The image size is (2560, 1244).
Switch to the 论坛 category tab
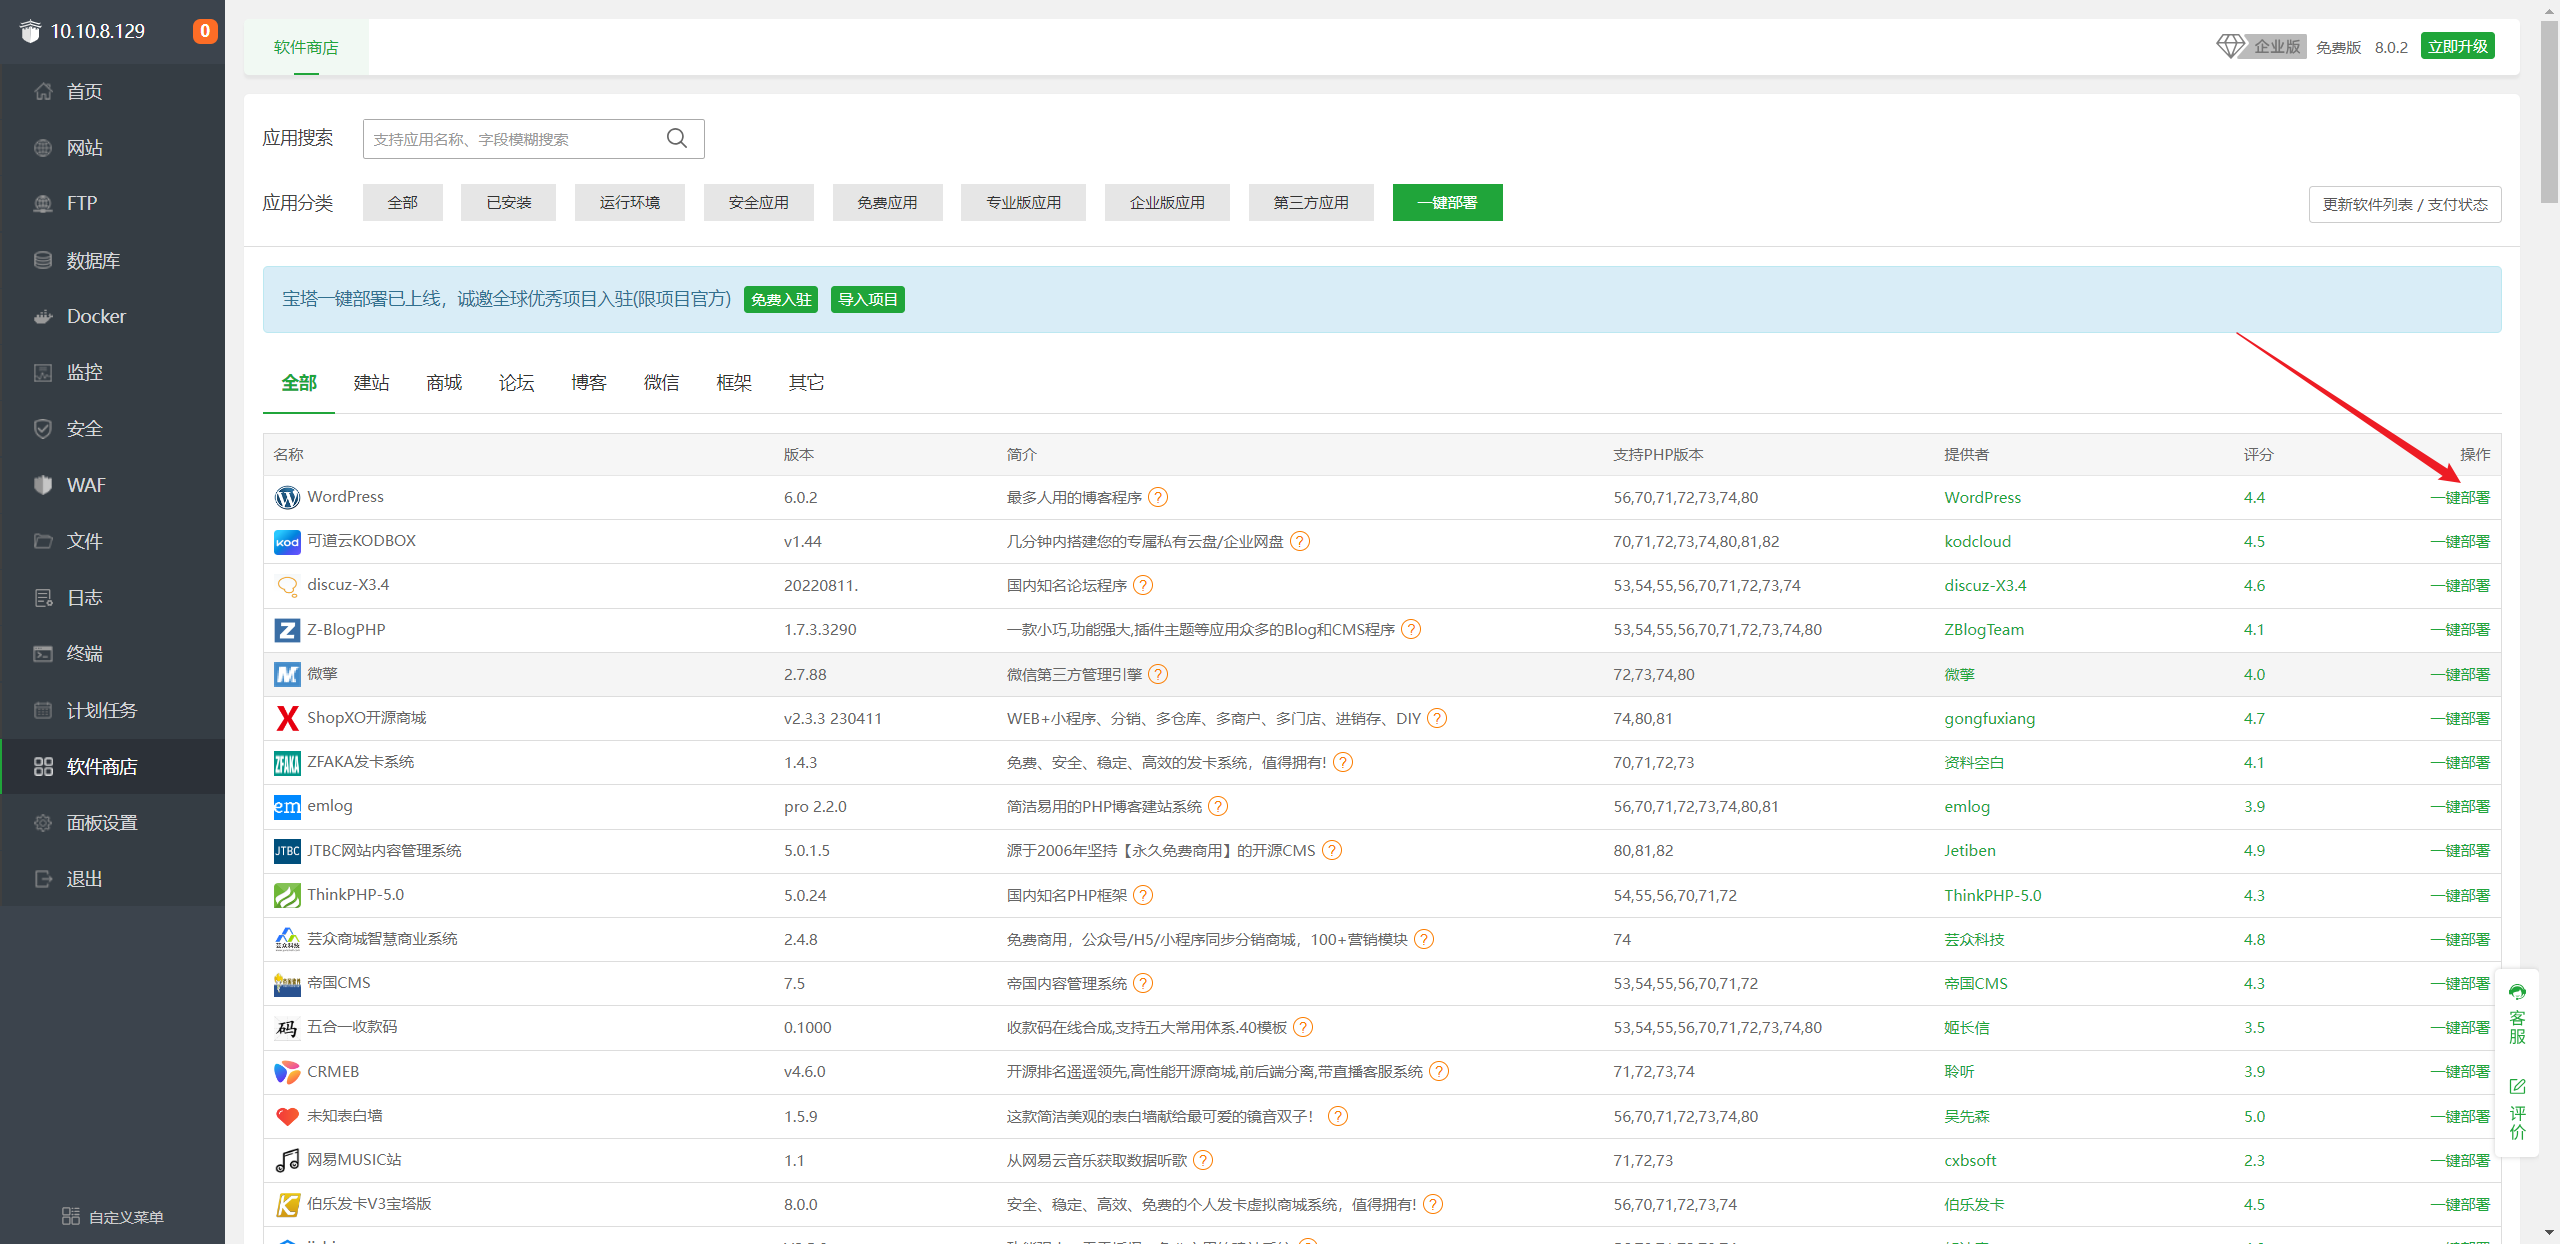point(516,383)
